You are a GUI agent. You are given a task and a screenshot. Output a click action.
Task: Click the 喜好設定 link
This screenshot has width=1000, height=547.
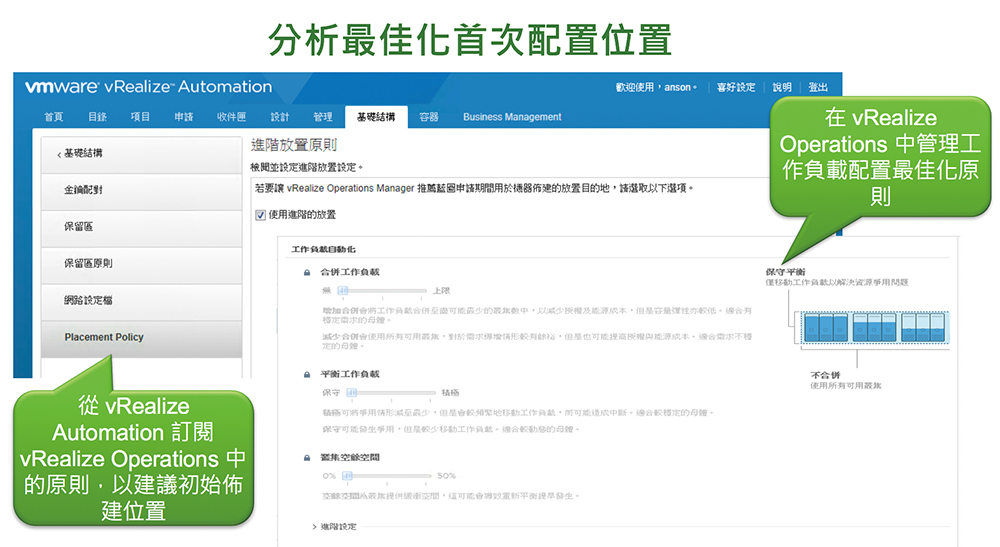click(x=736, y=87)
